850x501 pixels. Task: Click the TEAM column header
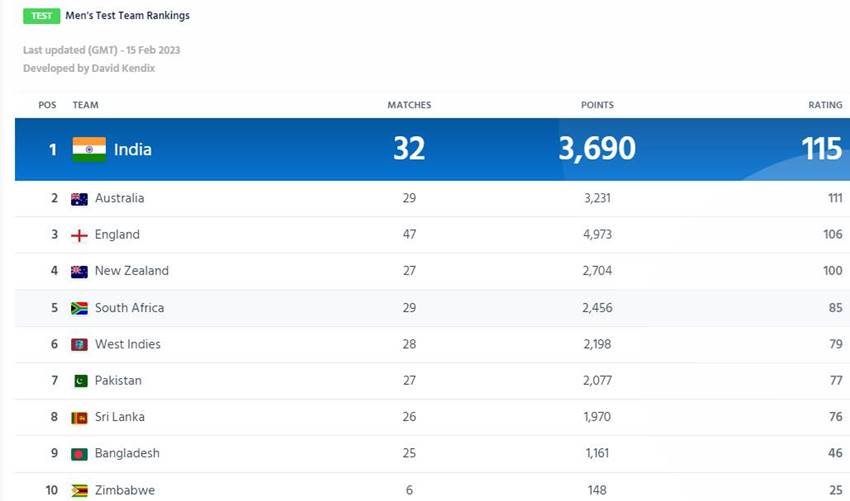[x=86, y=105]
